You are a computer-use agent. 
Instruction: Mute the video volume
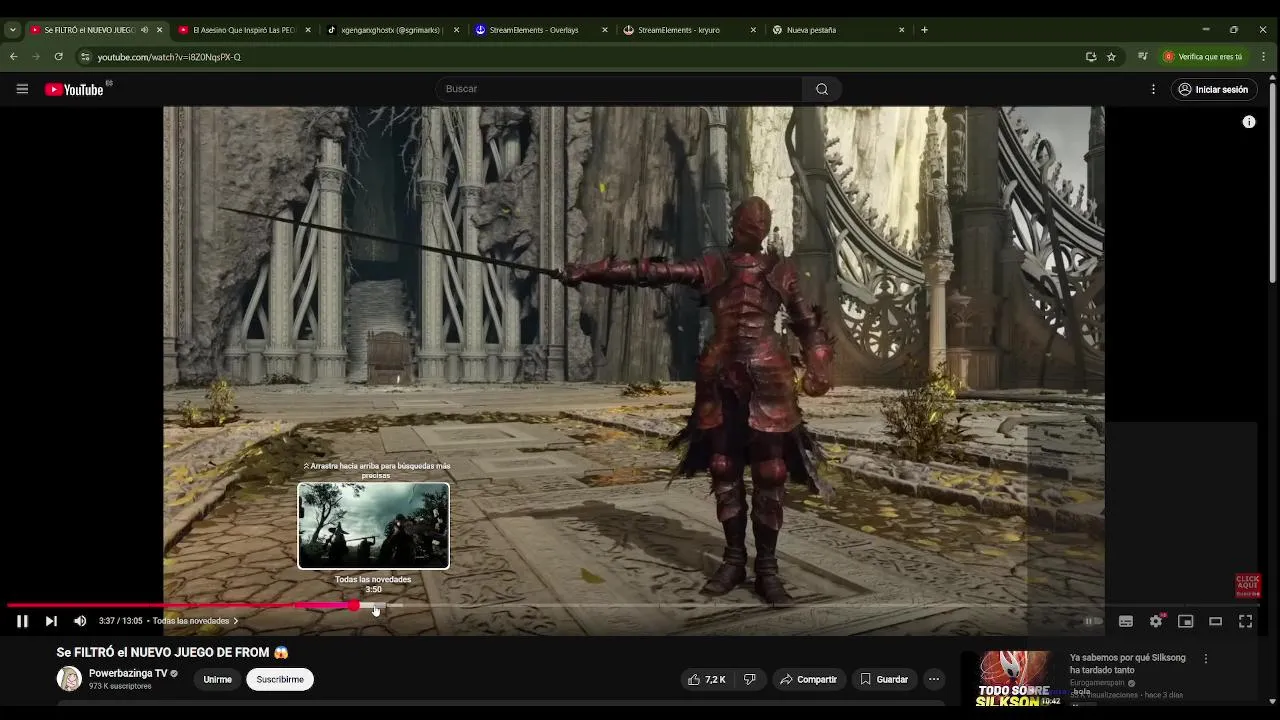pos(80,621)
